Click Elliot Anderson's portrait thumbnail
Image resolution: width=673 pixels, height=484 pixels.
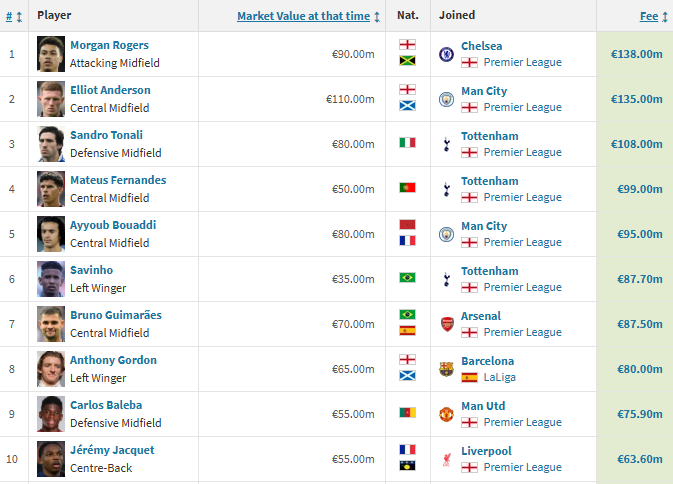pos(51,99)
